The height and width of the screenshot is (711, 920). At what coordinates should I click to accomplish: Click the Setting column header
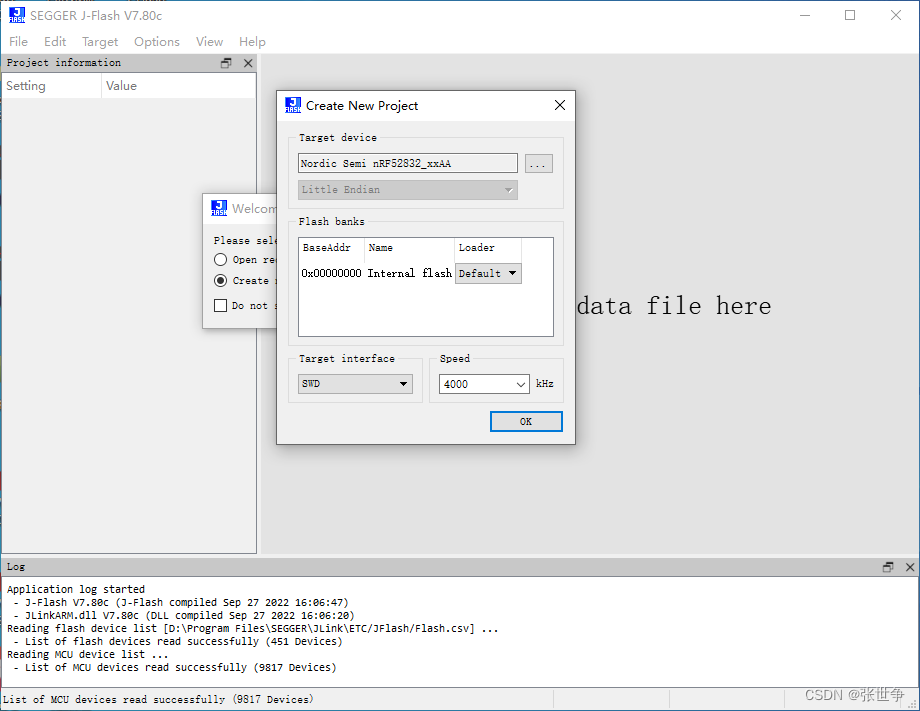point(52,86)
